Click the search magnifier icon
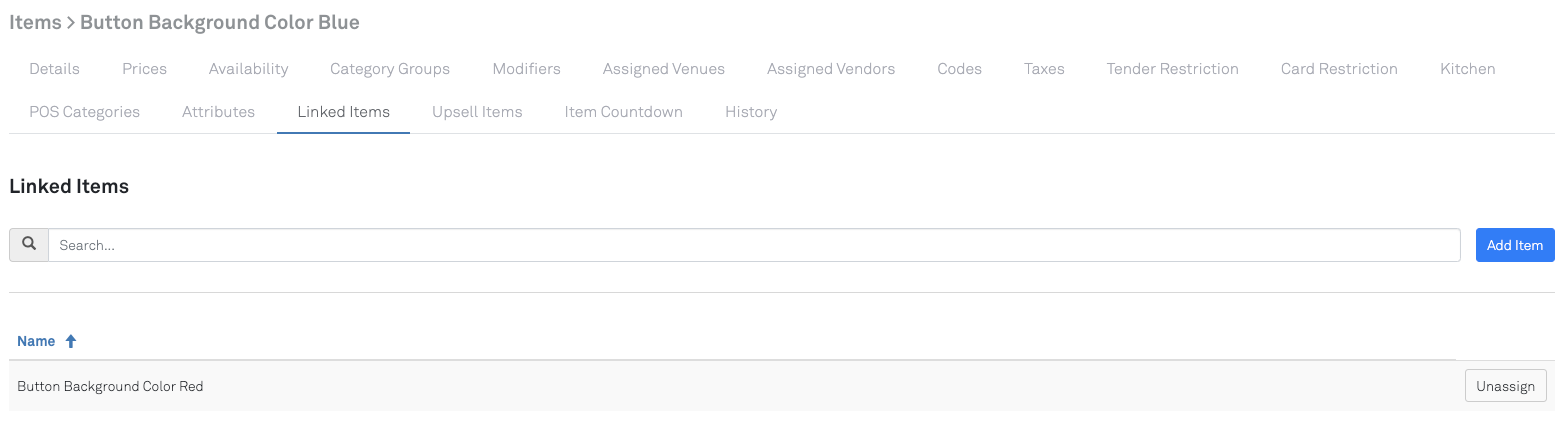This screenshot has height=429, width=1565. pyautogui.click(x=29, y=245)
